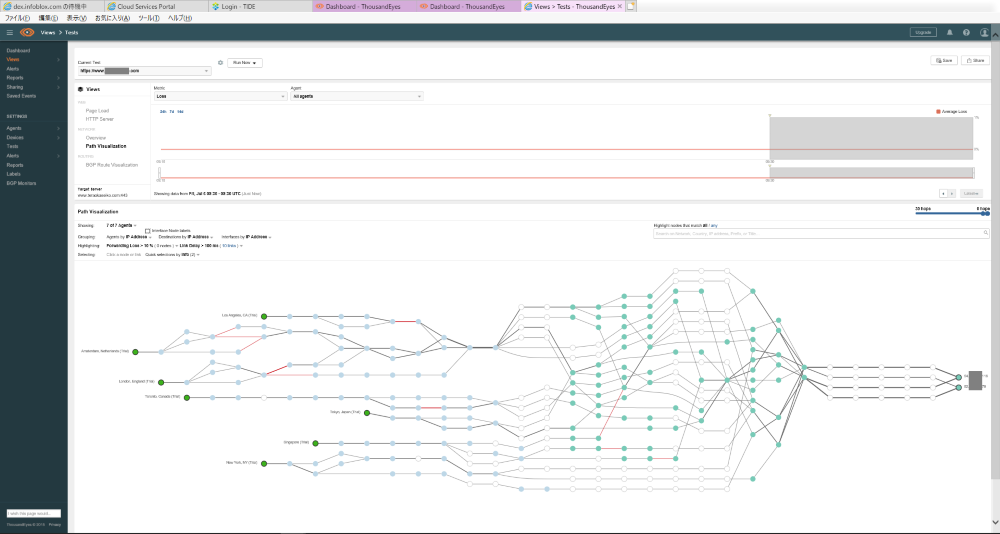Image resolution: width=1000 pixels, height=534 pixels.
Task: Open the help question mark icon
Action: 967,33
